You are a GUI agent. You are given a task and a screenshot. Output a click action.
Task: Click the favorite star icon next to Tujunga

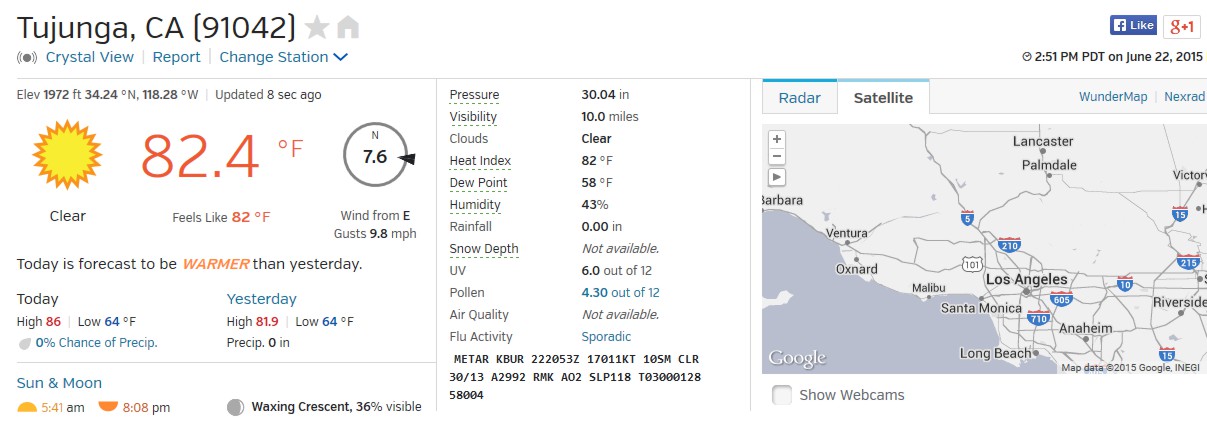click(x=316, y=27)
